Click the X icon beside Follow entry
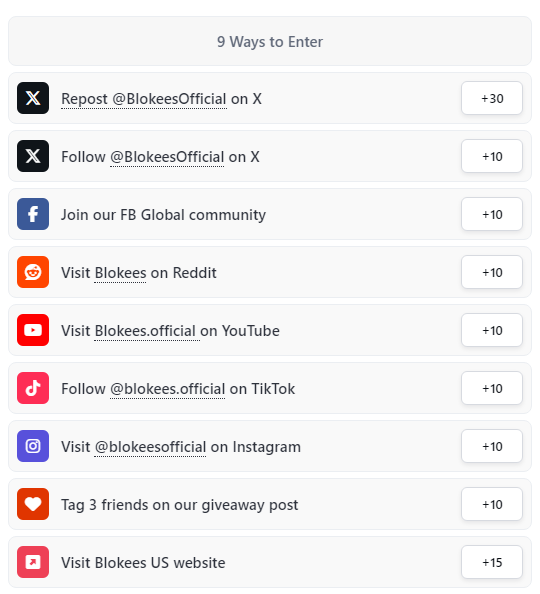Viewport: 540px width, 594px height. point(33,156)
